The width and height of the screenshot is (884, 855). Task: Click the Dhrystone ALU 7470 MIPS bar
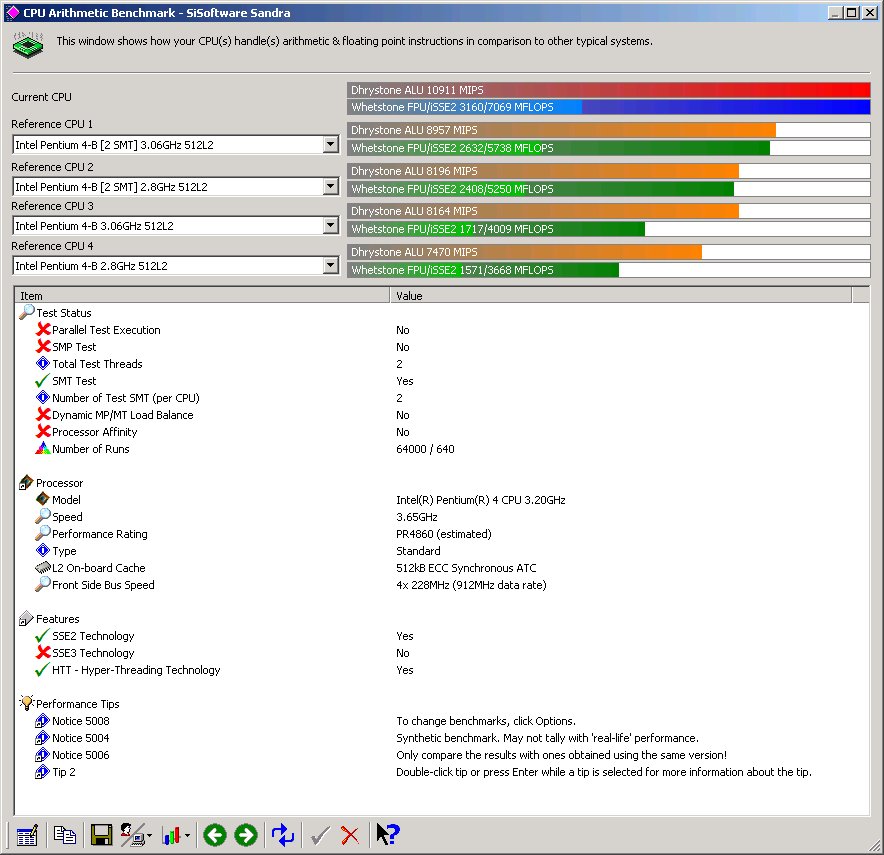coord(609,252)
